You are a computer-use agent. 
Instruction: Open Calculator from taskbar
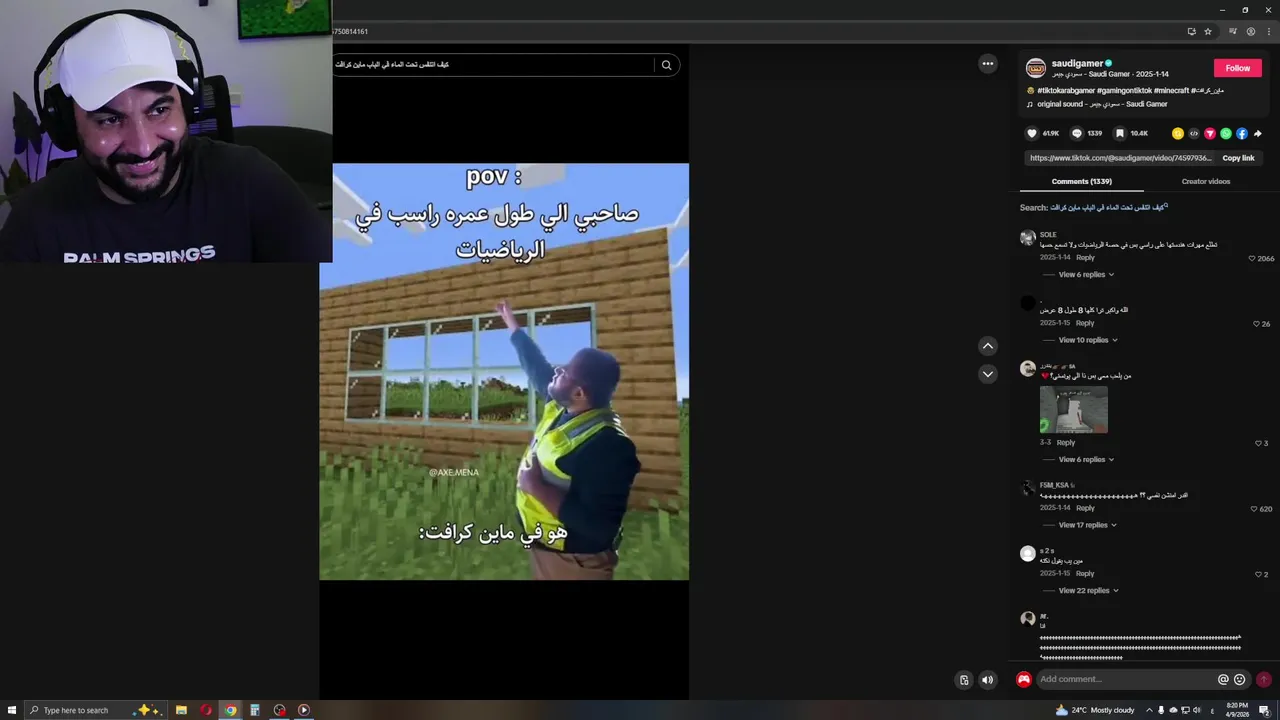[255, 710]
